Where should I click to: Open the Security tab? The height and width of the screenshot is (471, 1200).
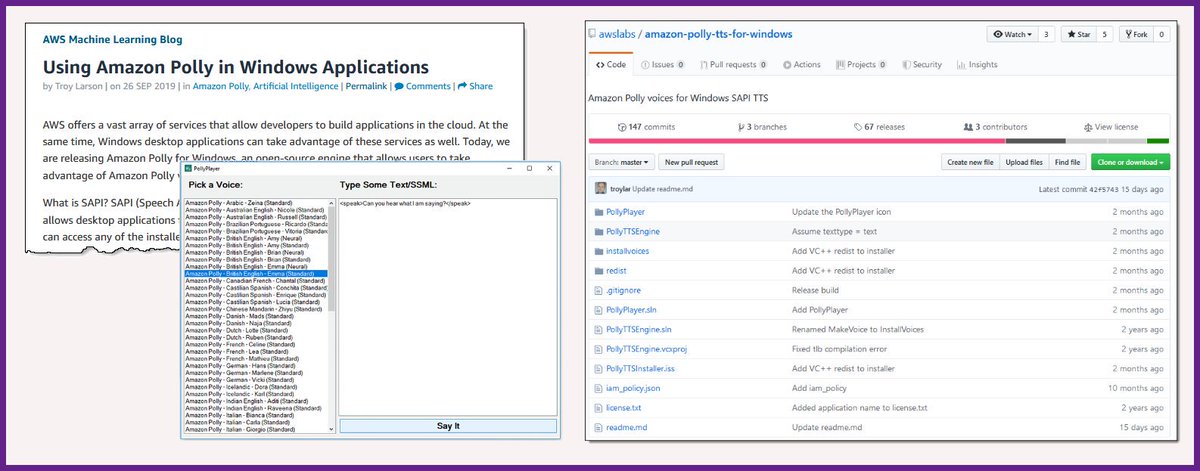(x=921, y=65)
